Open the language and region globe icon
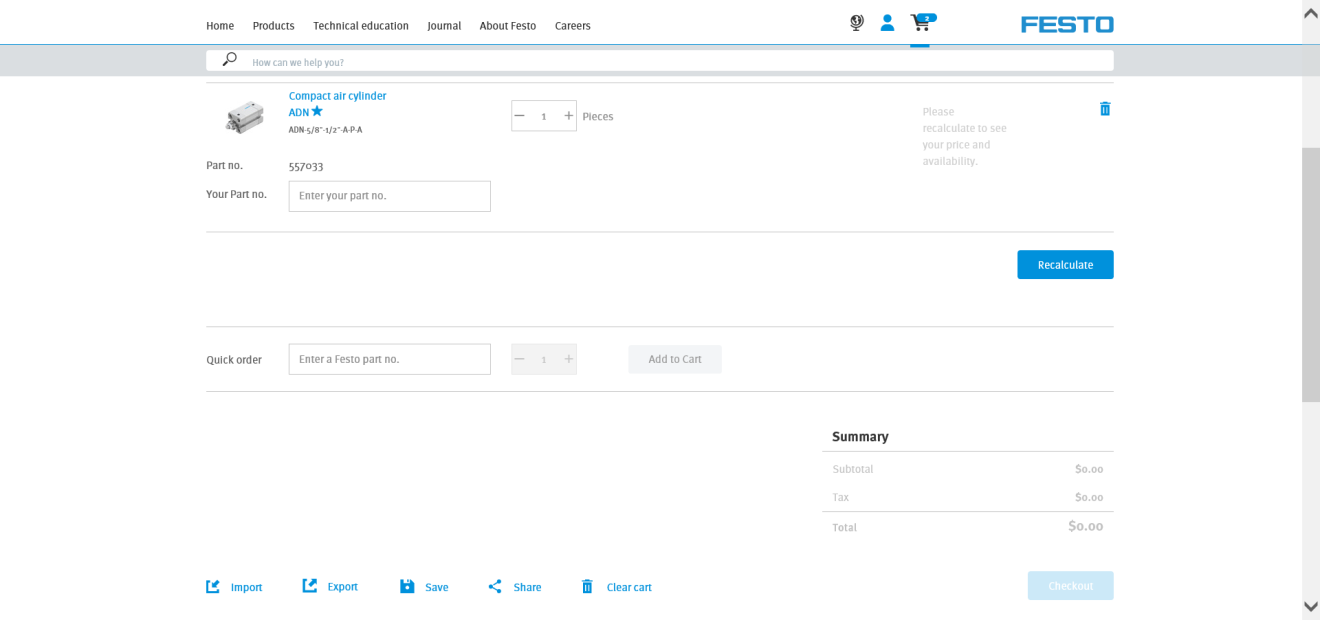Viewport: 1320px width, 620px height. 856,22
